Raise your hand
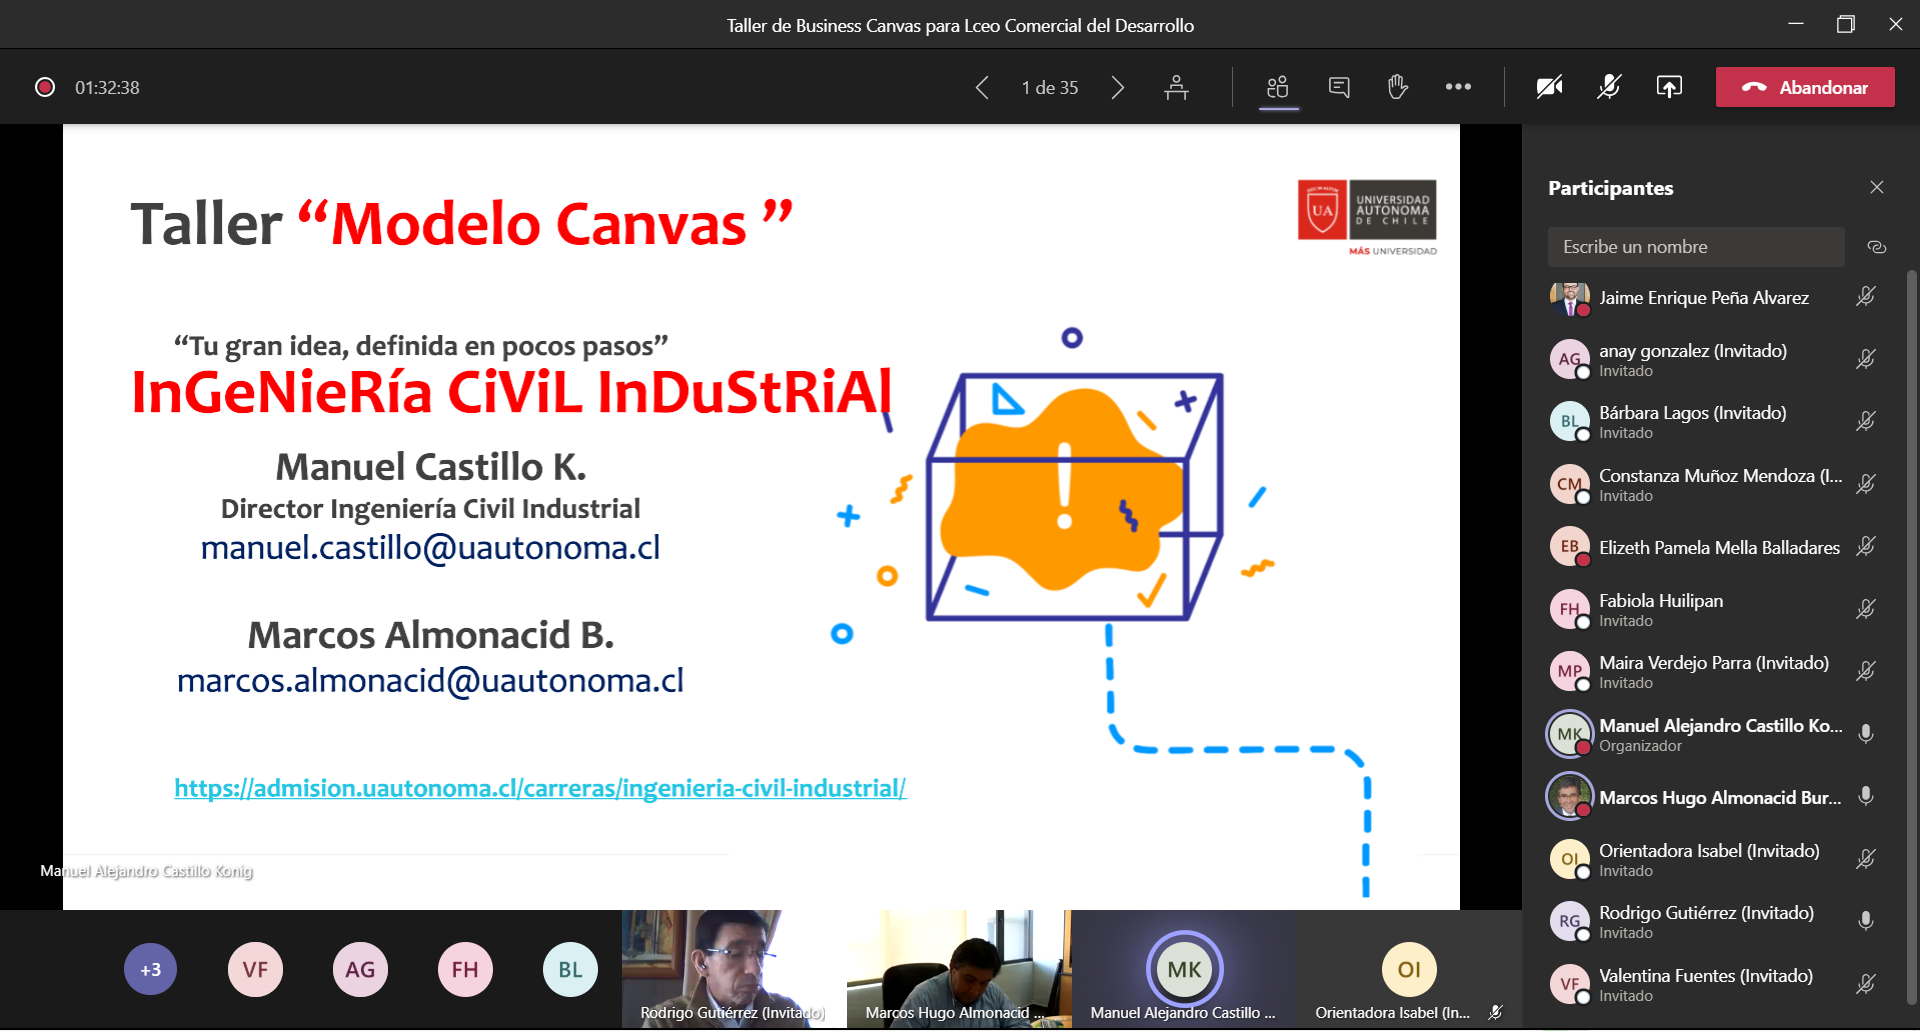Image resolution: width=1920 pixels, height=1031 pixels. pos(1398,88)
